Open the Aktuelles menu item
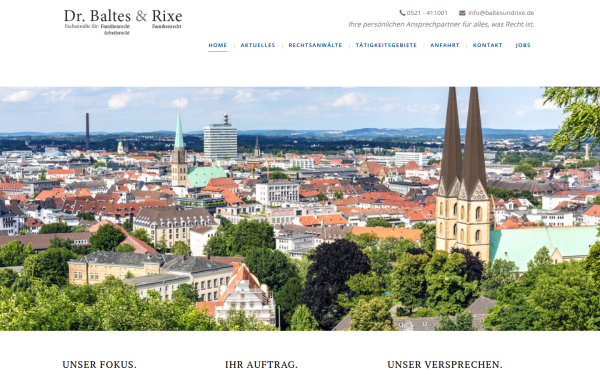The width and height of the screenshot is (600, 375). [258, 45]
